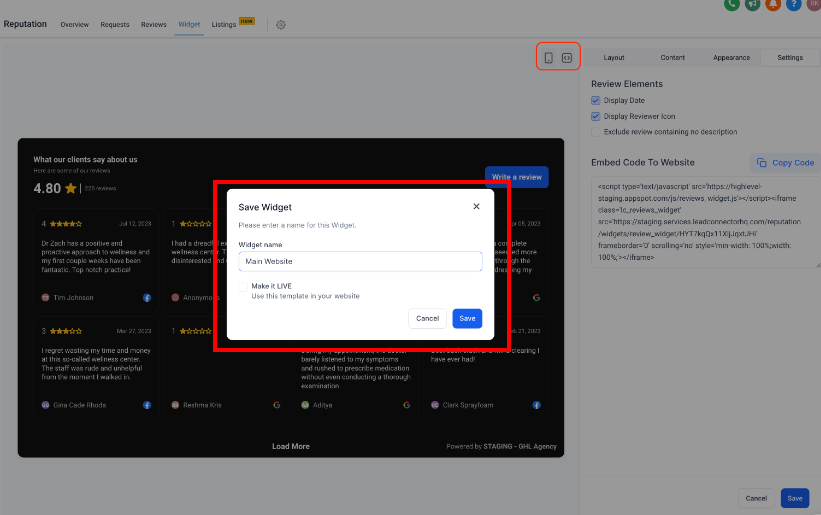Click the bottom panel Save button
The image size is (821, 515).
click(795, 498)
